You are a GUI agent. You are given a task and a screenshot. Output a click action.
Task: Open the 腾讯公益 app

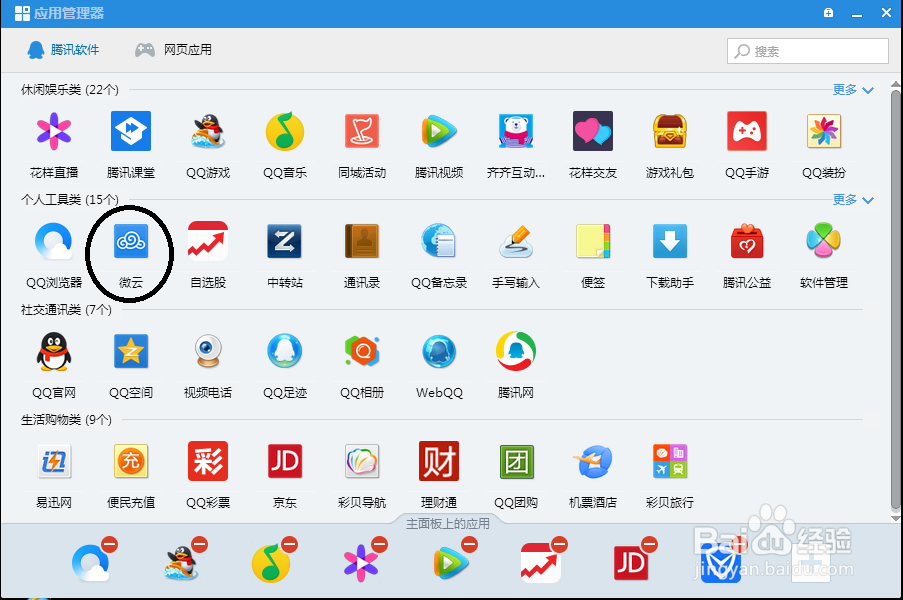[x=747, y=241]
